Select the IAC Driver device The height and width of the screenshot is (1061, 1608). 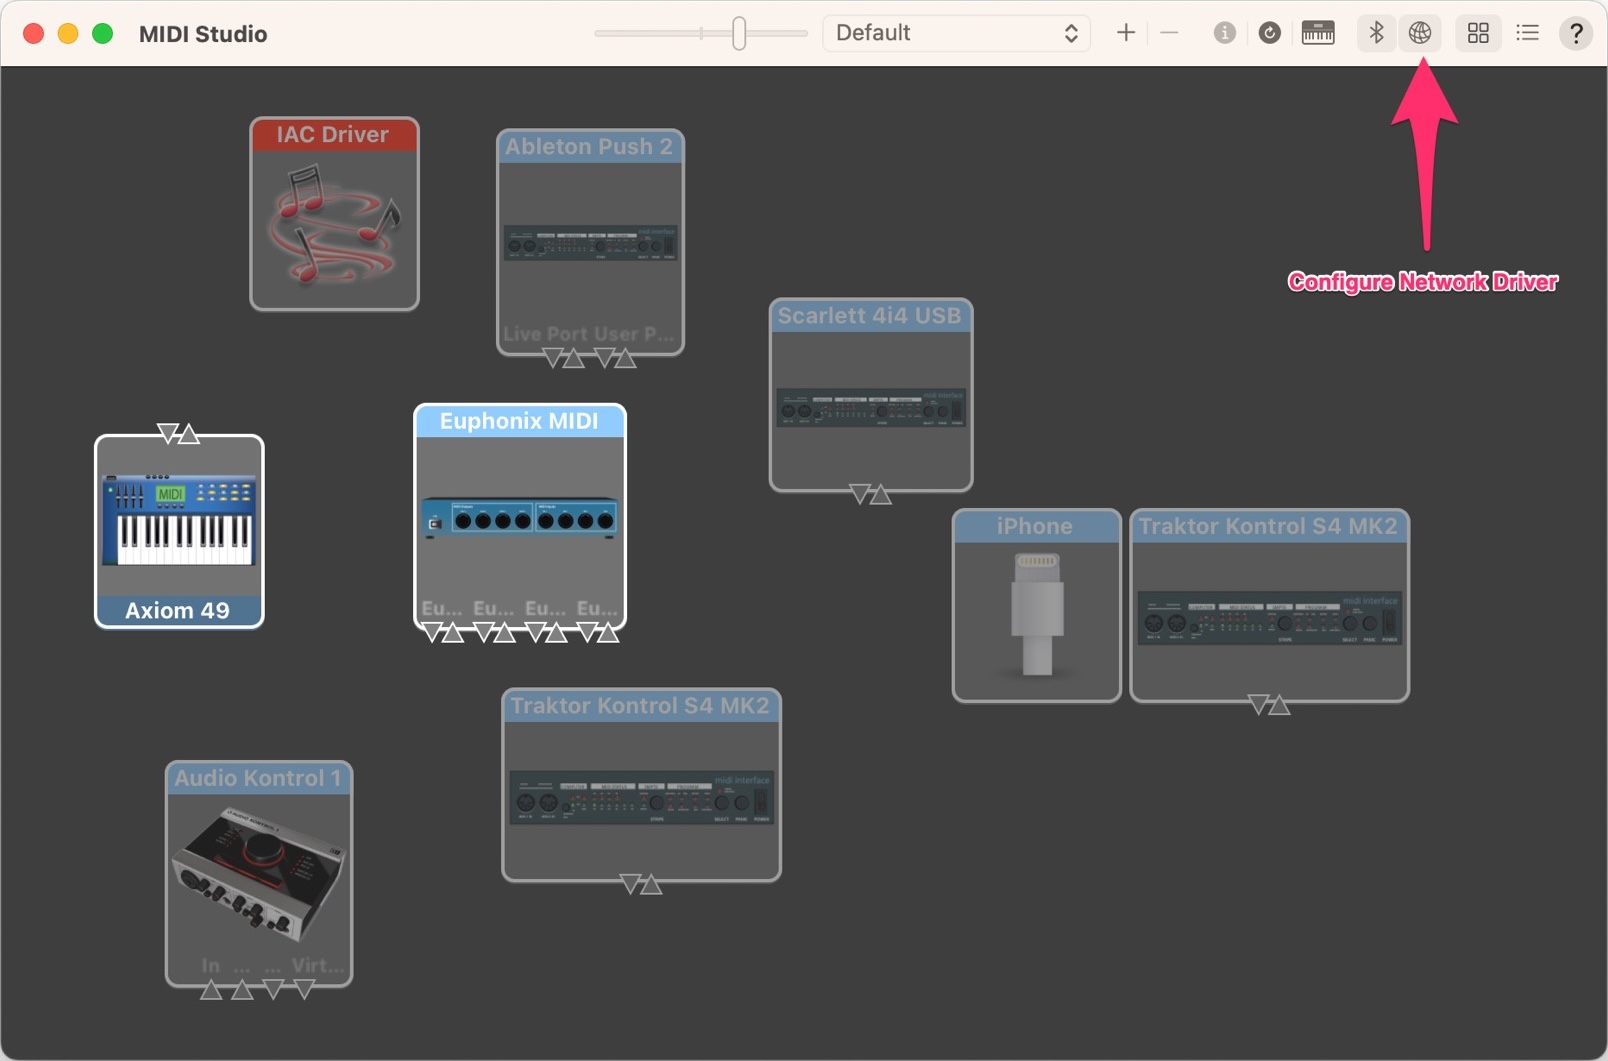(x=334, y=214)
